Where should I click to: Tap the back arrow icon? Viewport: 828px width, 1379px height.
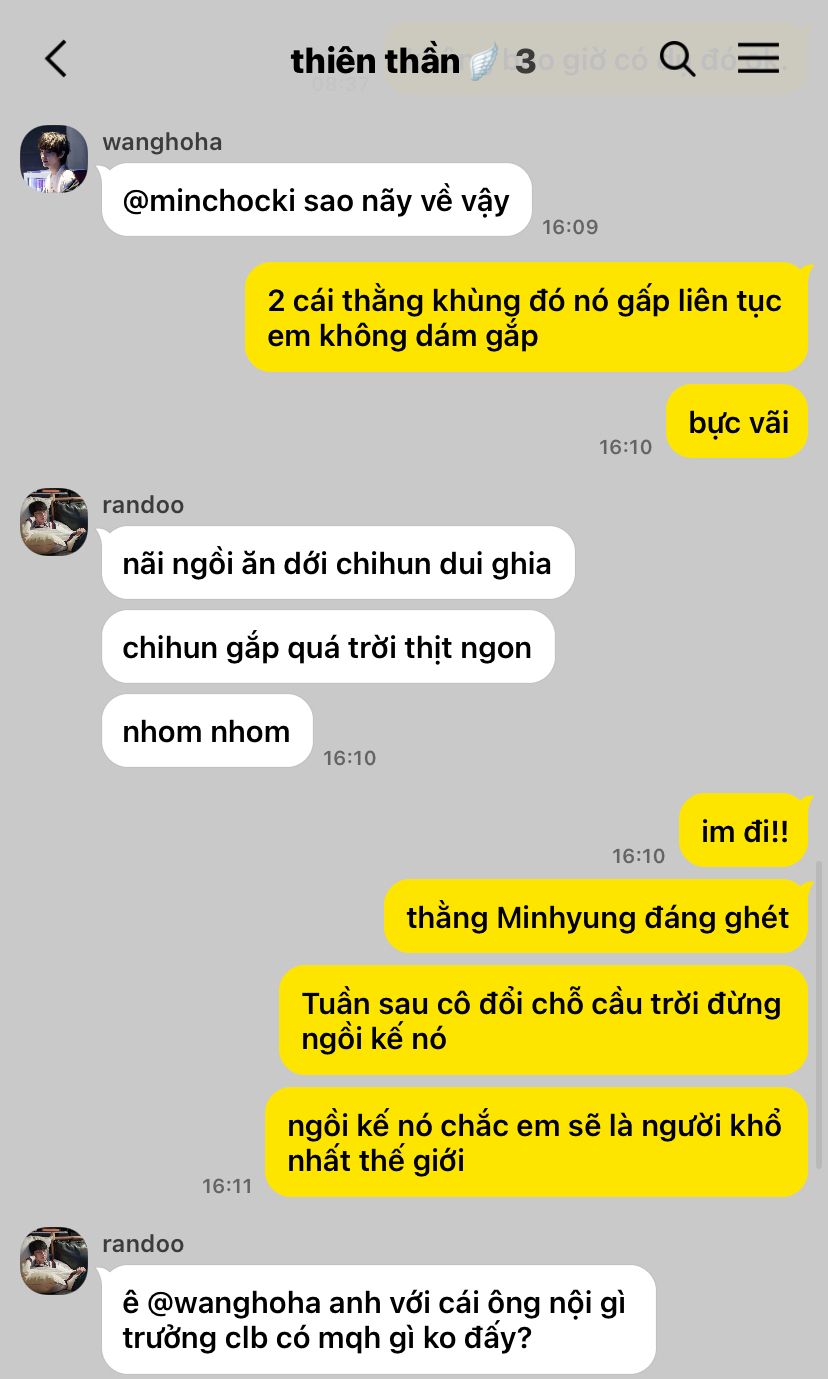(56, 59)
